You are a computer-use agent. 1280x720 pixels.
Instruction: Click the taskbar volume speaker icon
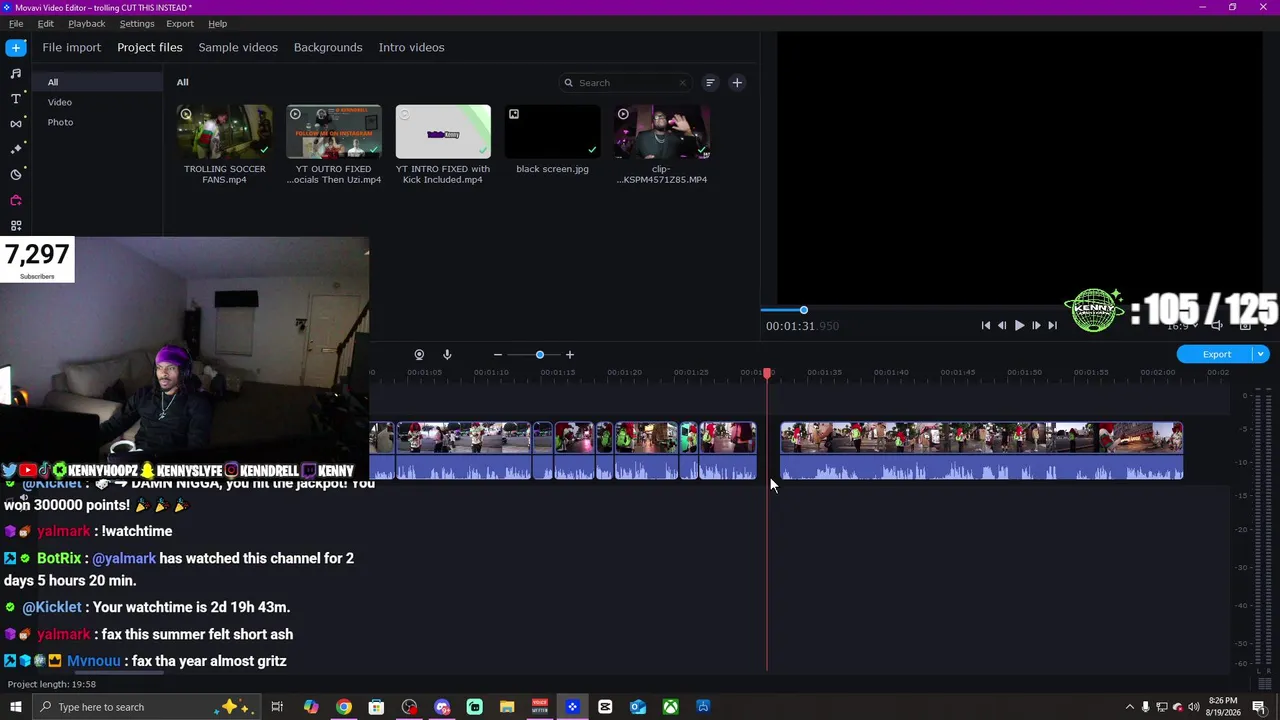(1193, 707)
